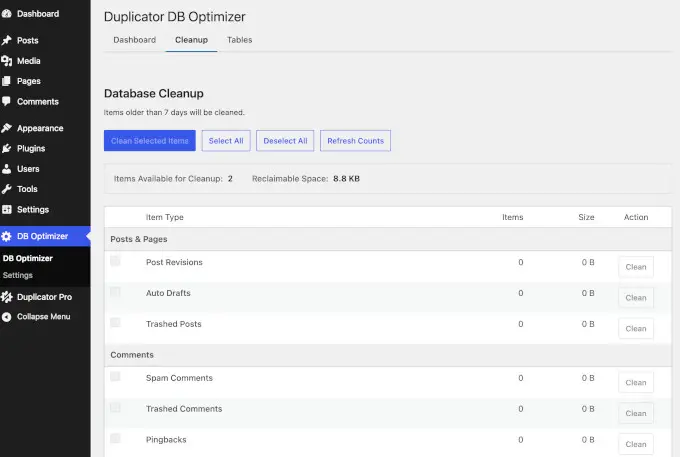Open the Tables tab
This screenshot has width=680, height=457.
click(x=239, y=40)
